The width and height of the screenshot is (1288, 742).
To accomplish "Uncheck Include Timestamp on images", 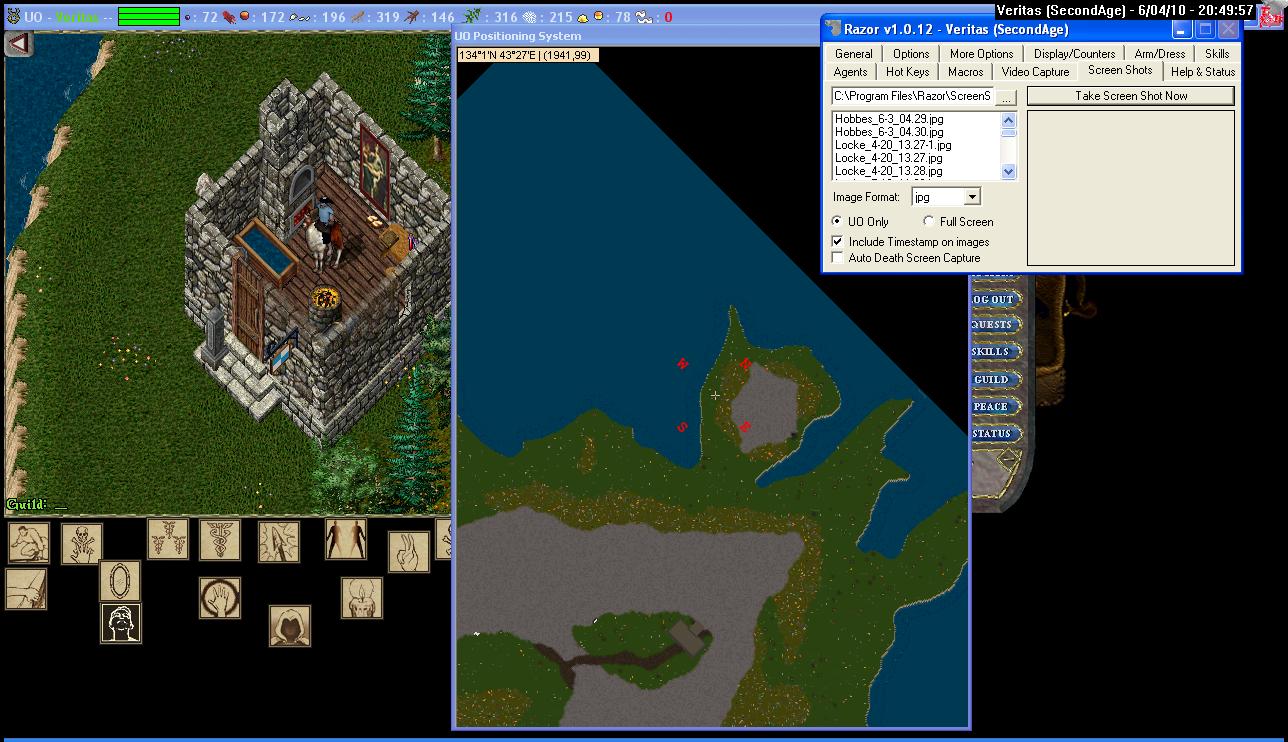I will 838,242.
